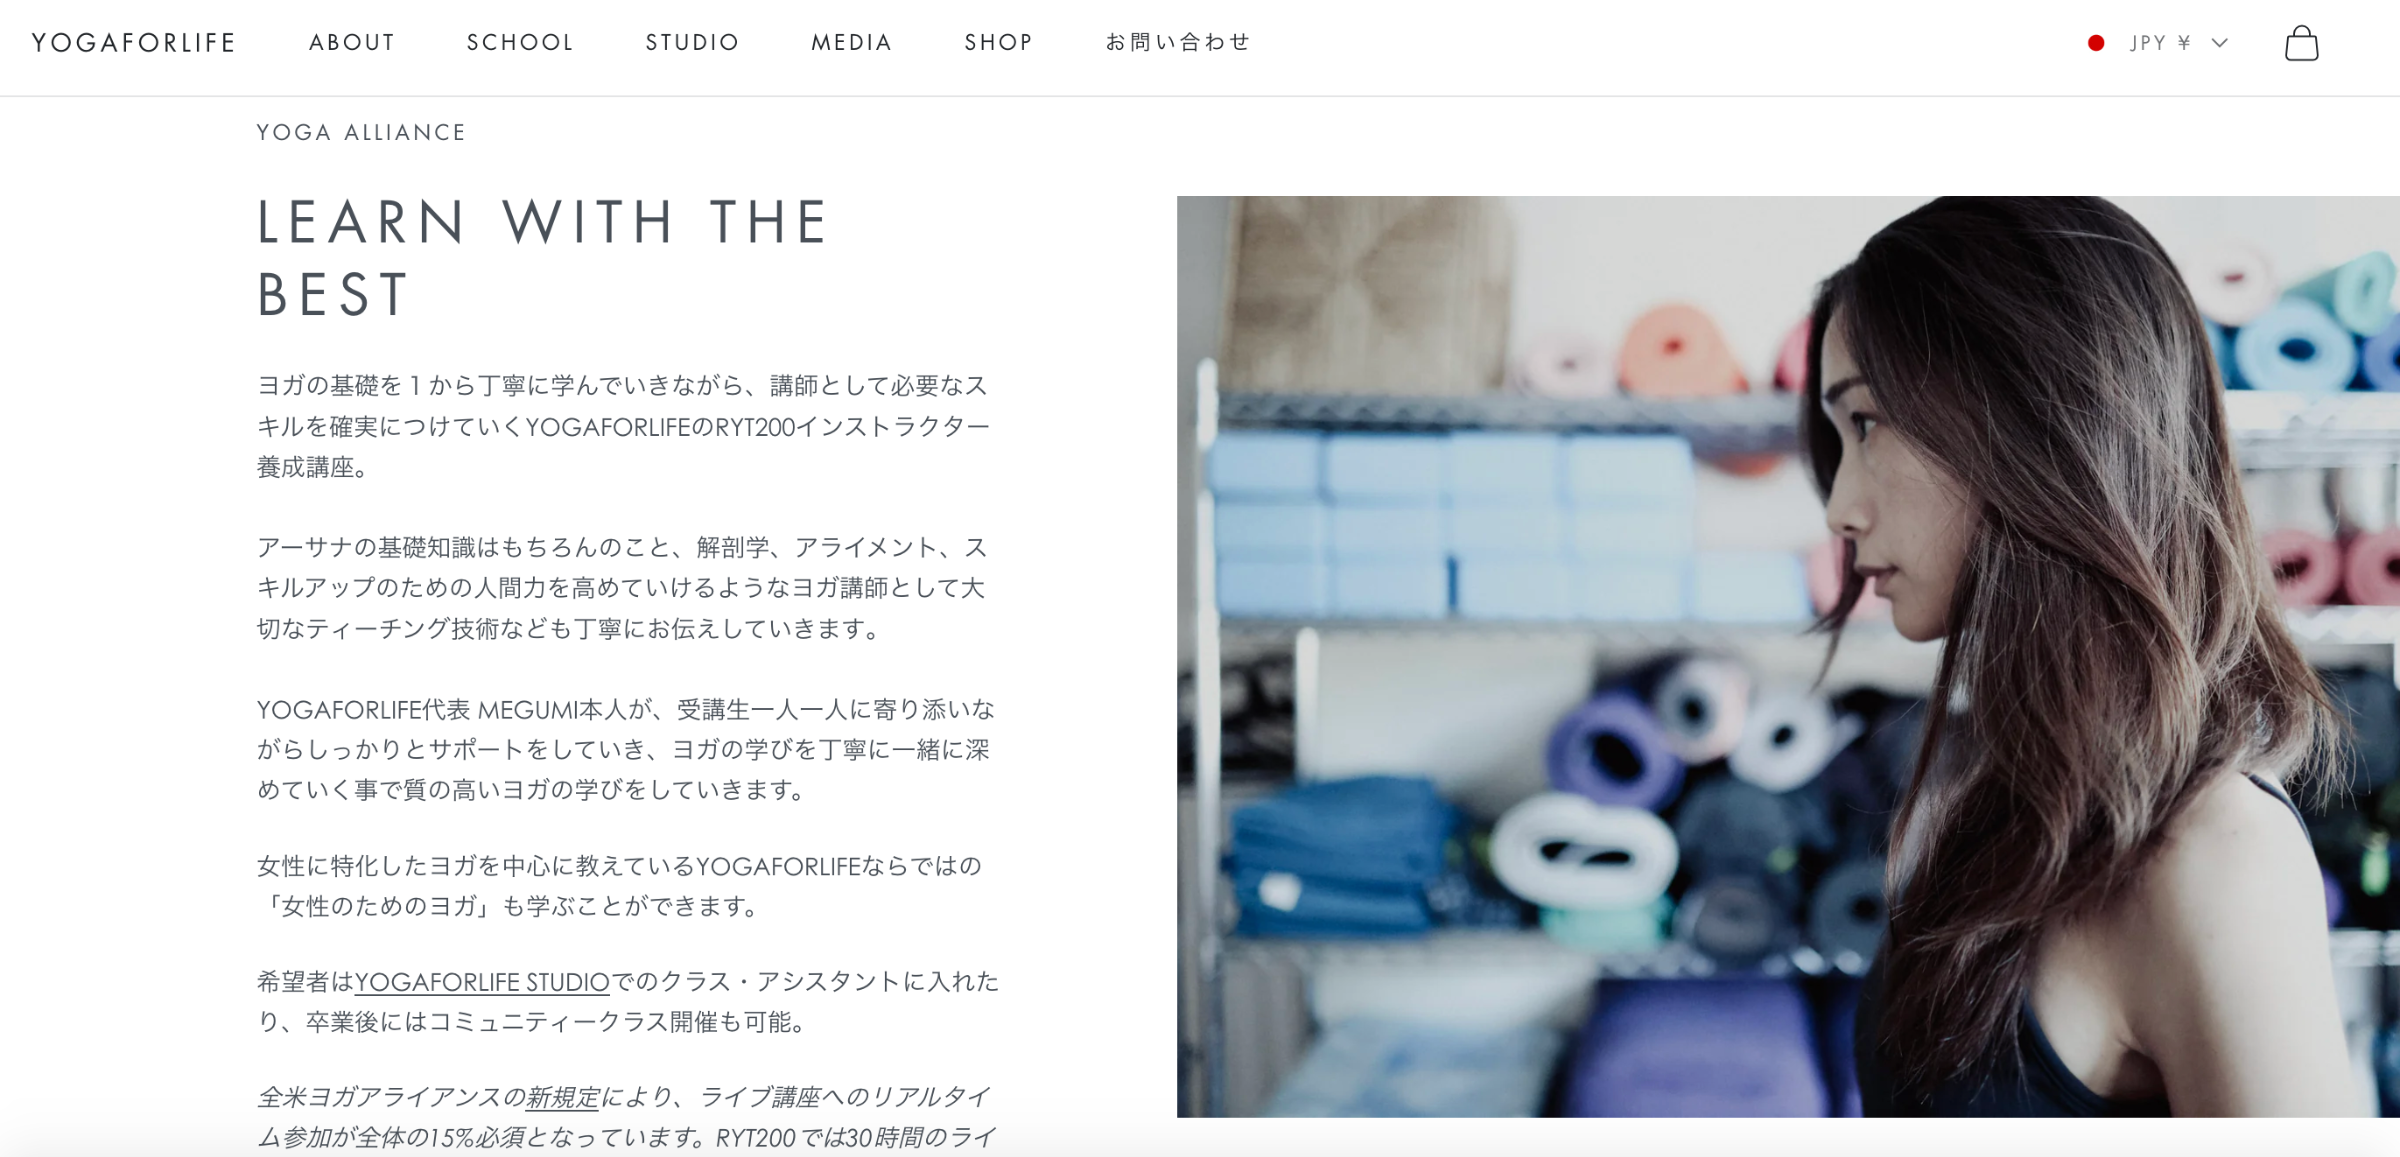The image size is (2400, 1157).
Task: Open the STUDIO menu item
Action: 692,43
